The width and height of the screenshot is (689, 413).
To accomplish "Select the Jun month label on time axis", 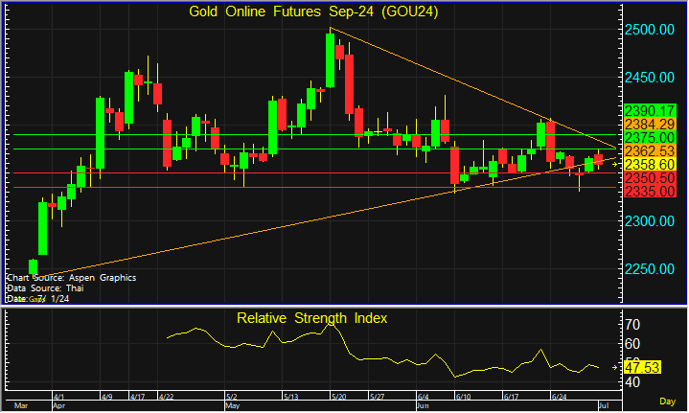I will click(x=423, y=407).
